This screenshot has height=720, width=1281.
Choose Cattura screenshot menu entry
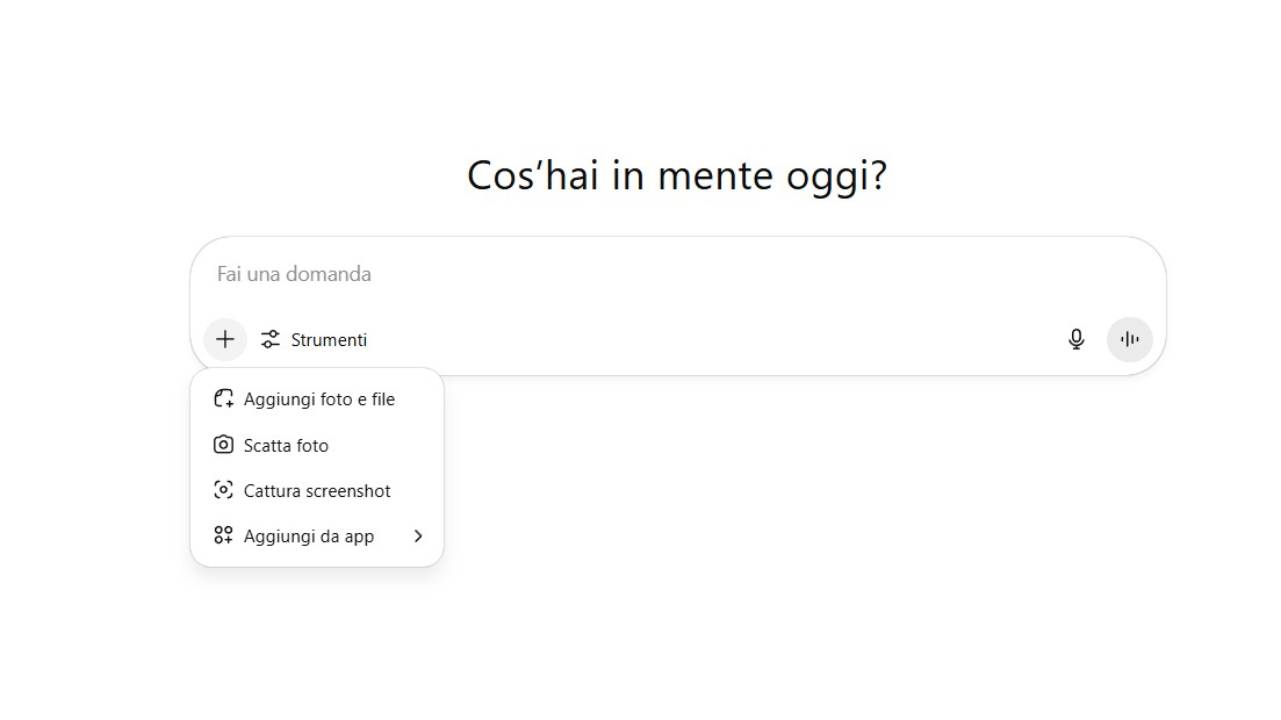[x=316, y=490]
